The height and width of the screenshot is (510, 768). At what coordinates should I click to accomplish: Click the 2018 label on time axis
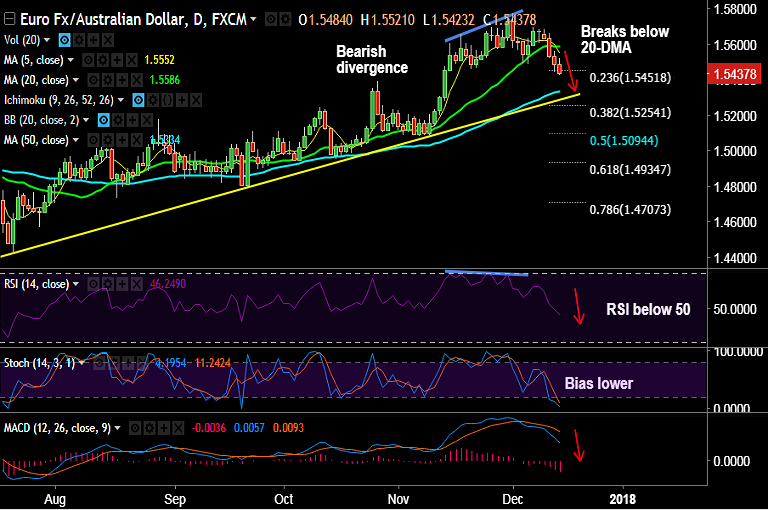[x=623, y=499]
